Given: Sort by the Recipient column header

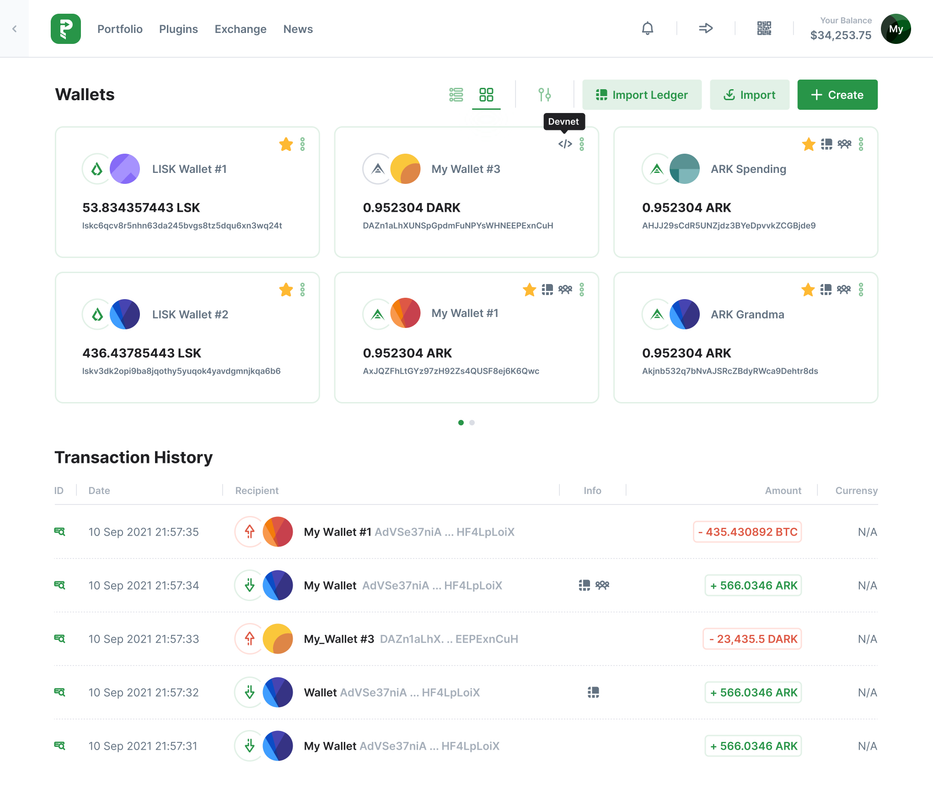Looking at the screenshot, I should (256, 490).
